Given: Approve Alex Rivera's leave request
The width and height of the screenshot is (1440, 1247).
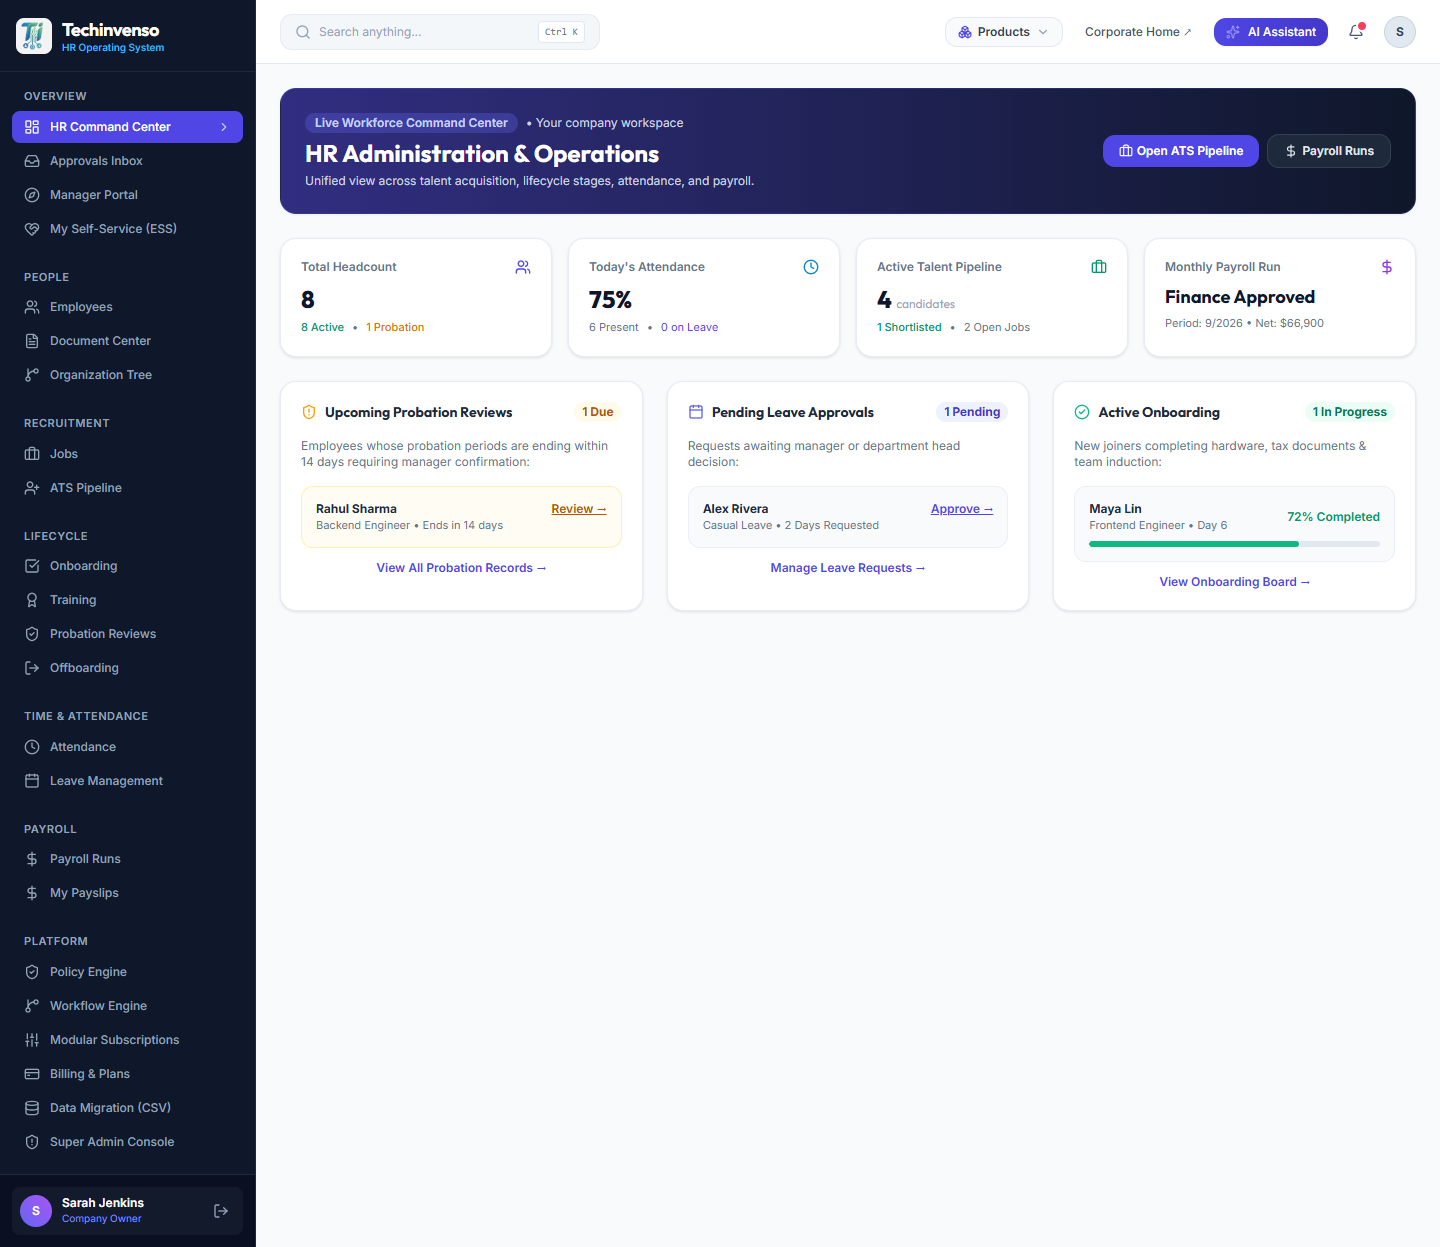Looking at the screenshot, I should coord(962,509).
